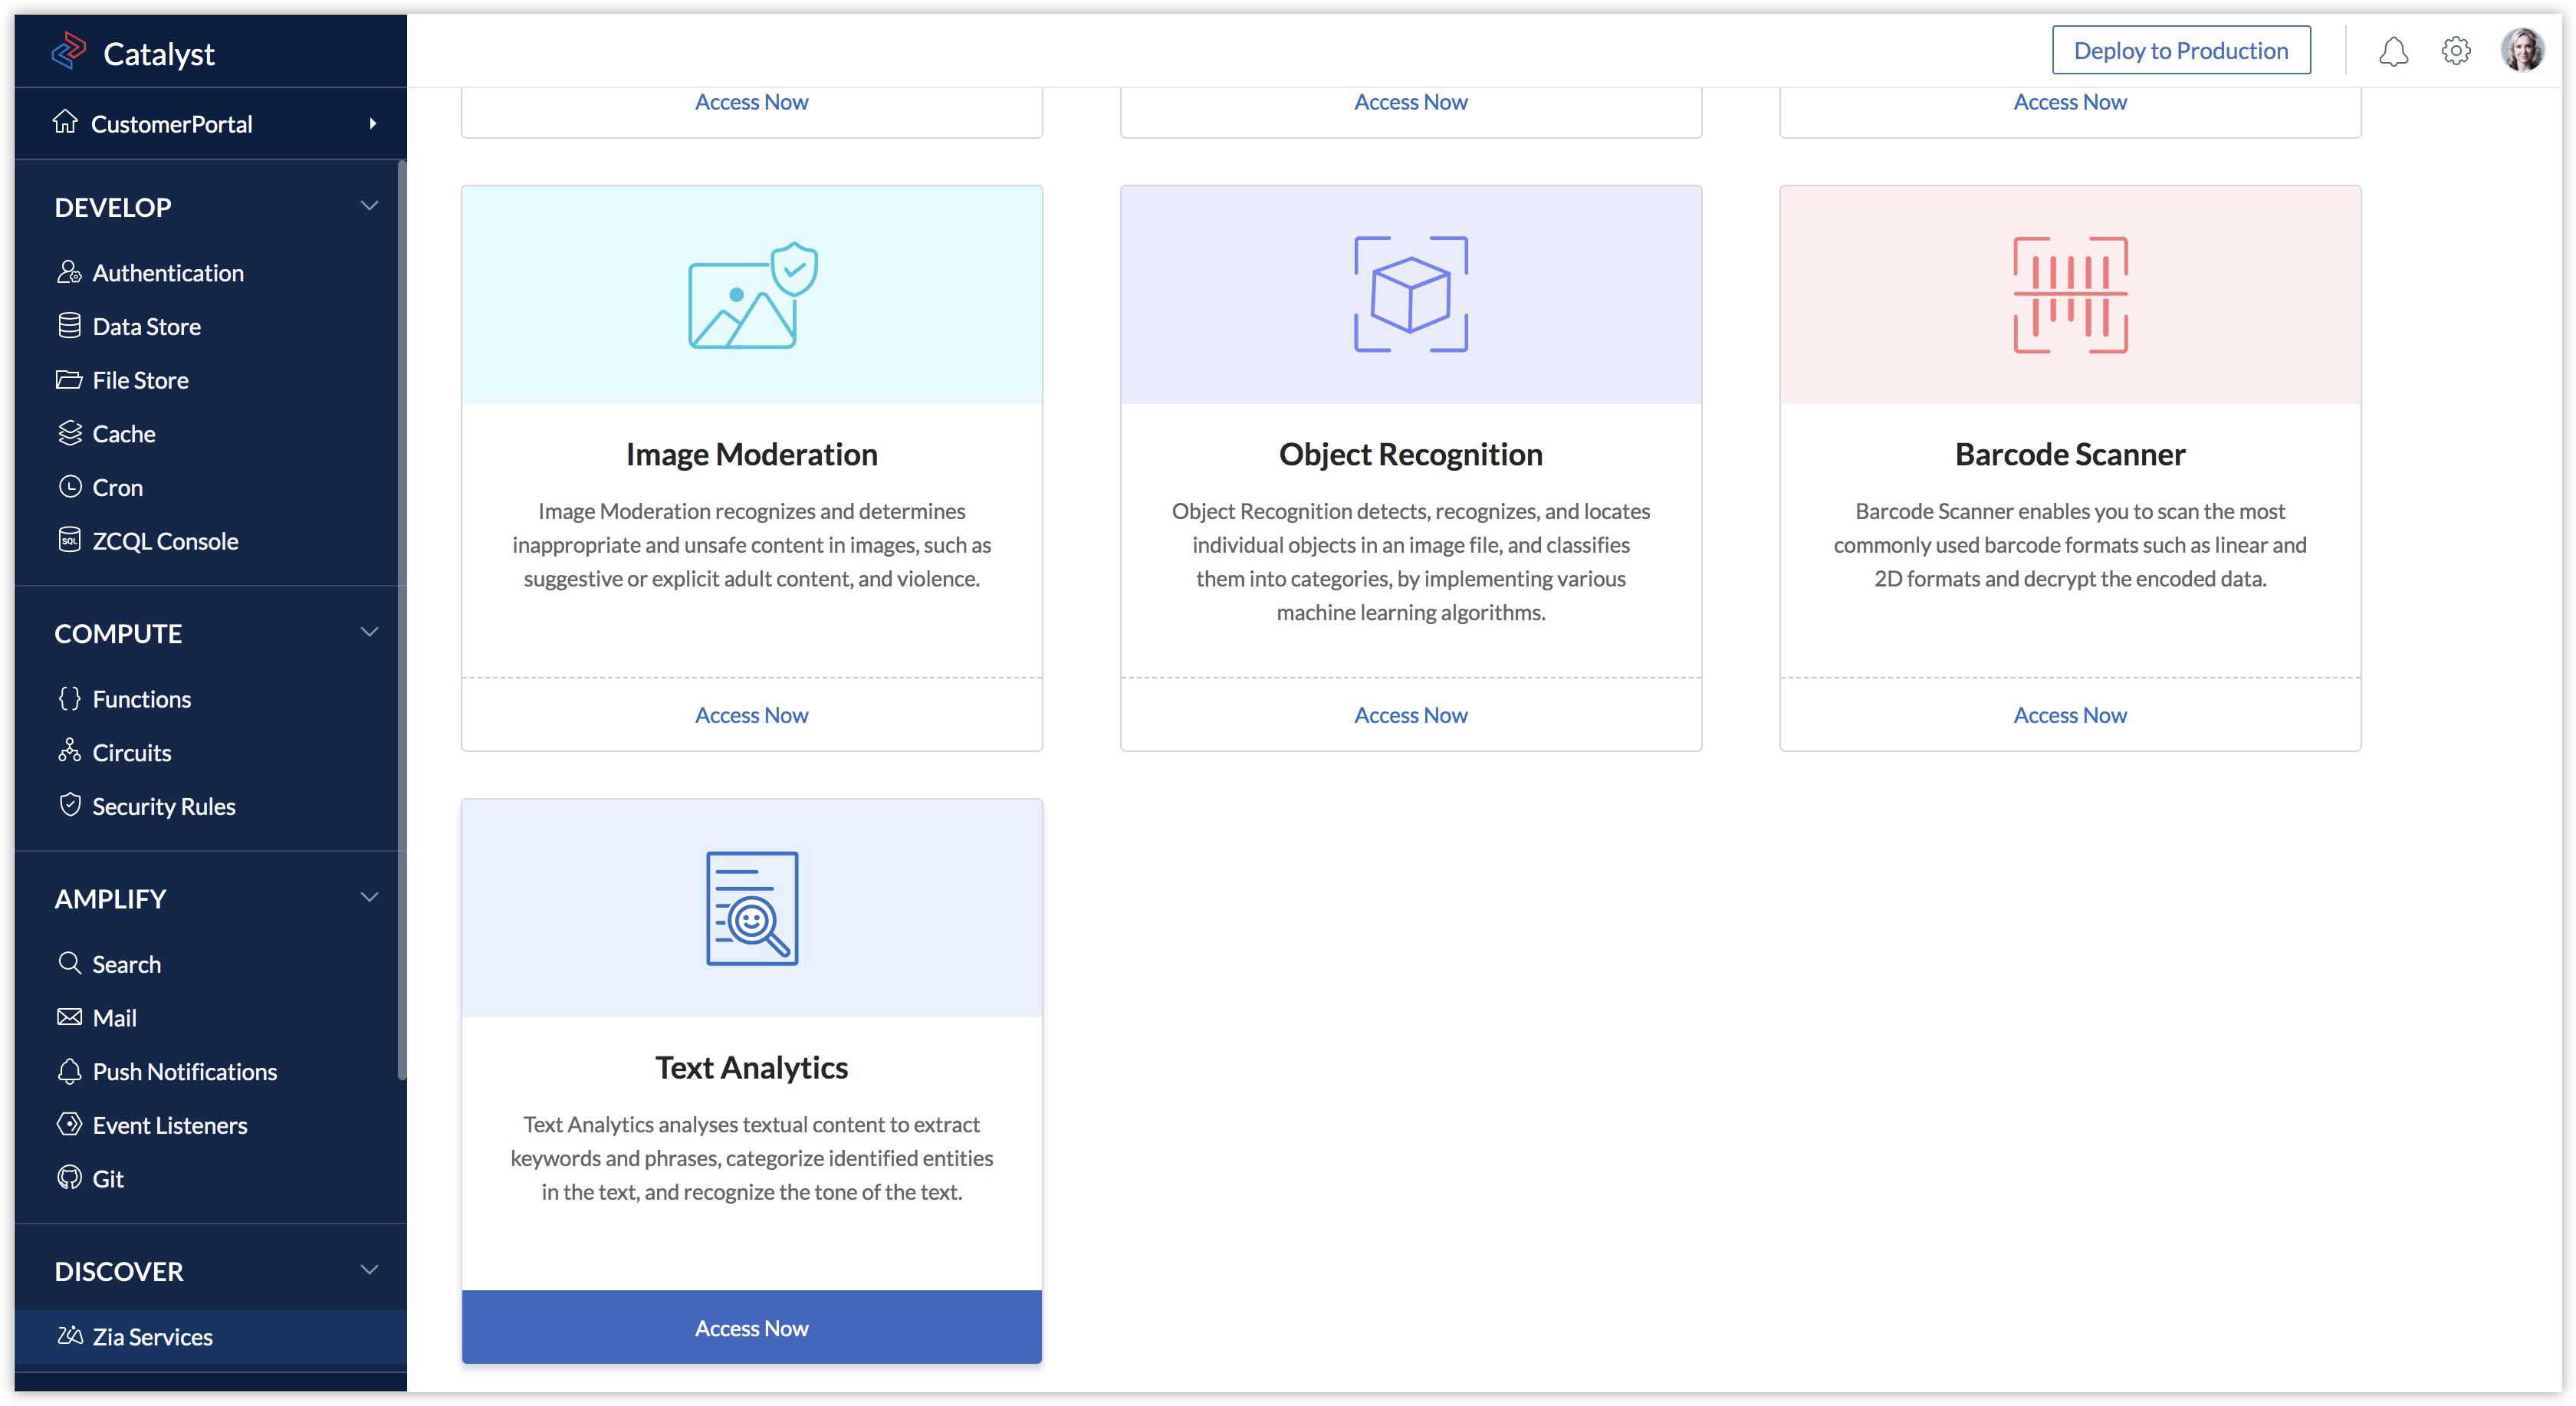Click the Barcode Scanner icon

click(2070, 295)
